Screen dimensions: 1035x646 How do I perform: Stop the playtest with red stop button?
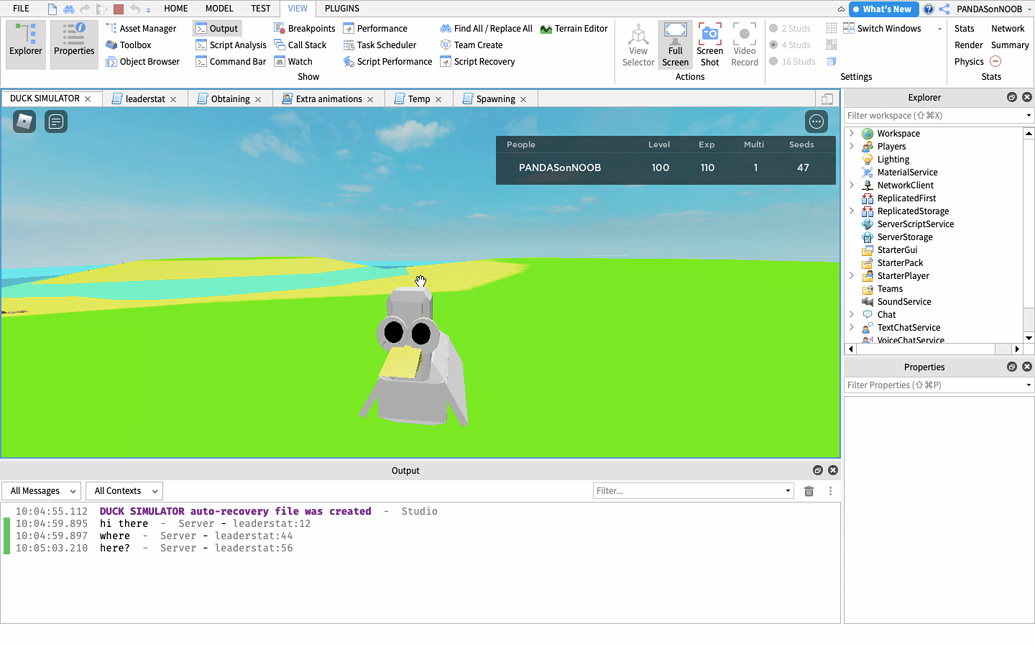(x=119, y=9)
